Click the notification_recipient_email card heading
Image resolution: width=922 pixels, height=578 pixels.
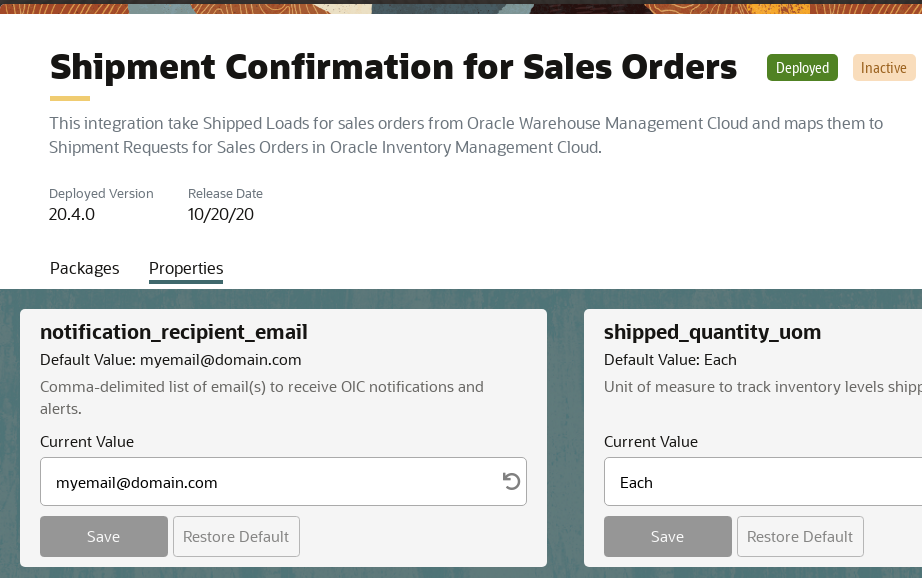pyautogui.click(x=174, y=332)
